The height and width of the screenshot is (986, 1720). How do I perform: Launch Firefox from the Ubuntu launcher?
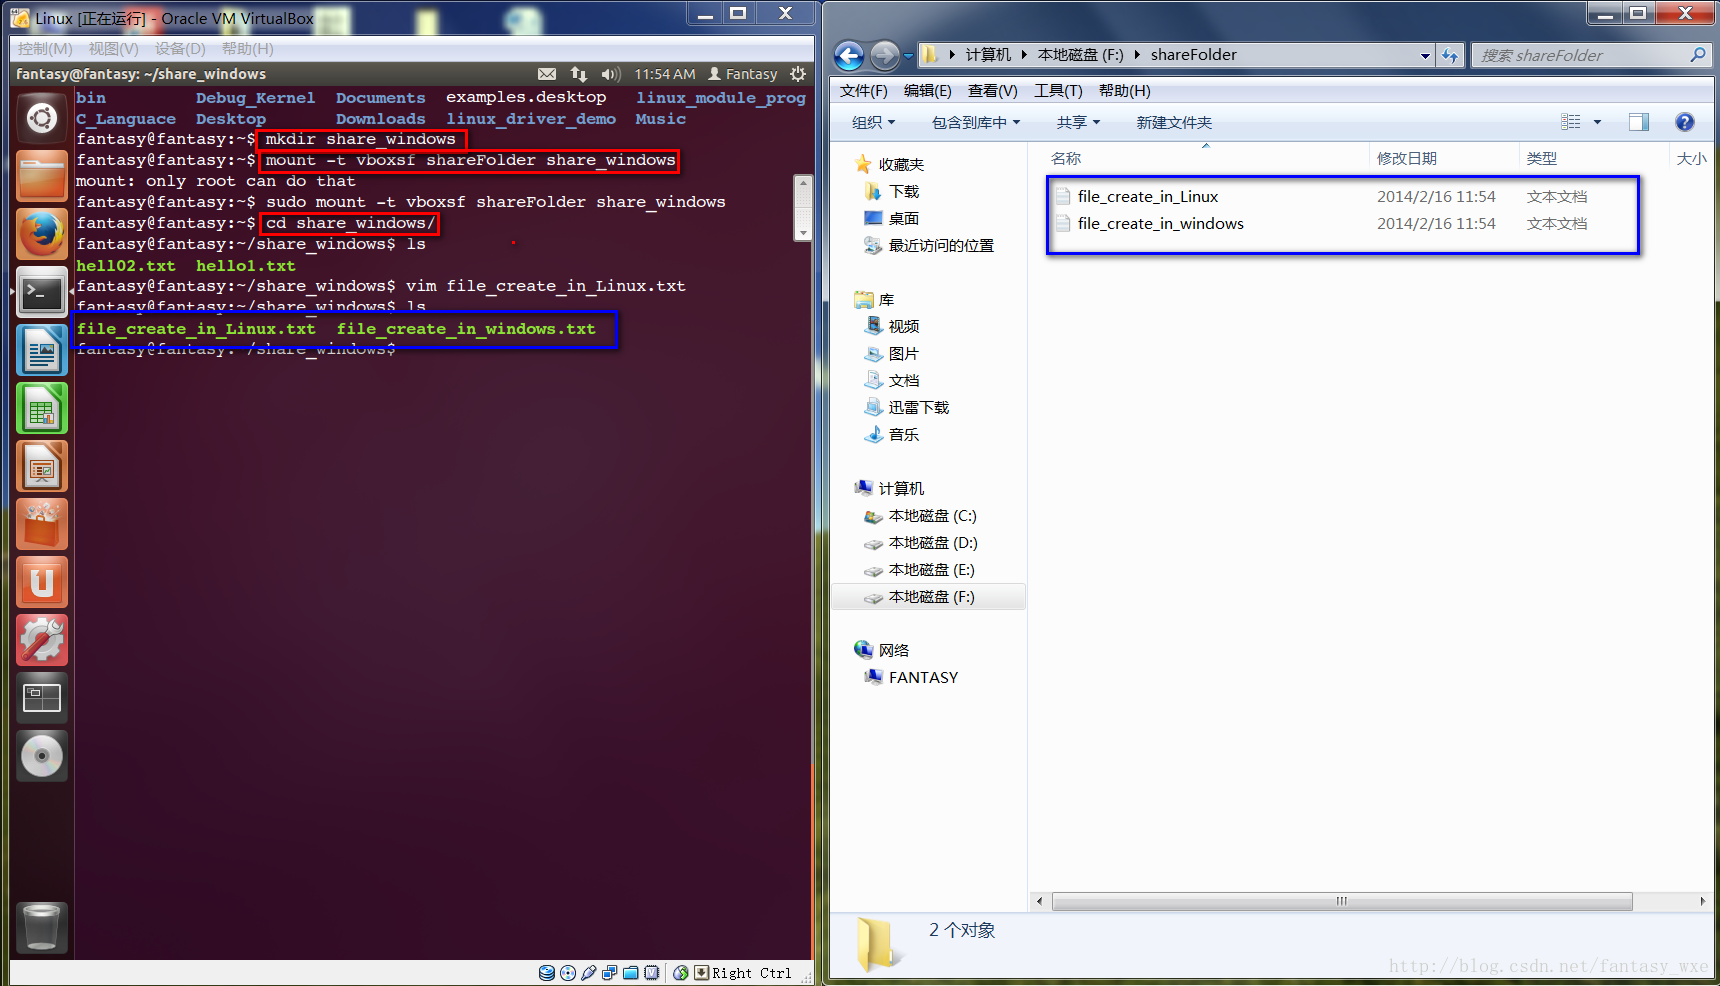(x=42, y=234)
